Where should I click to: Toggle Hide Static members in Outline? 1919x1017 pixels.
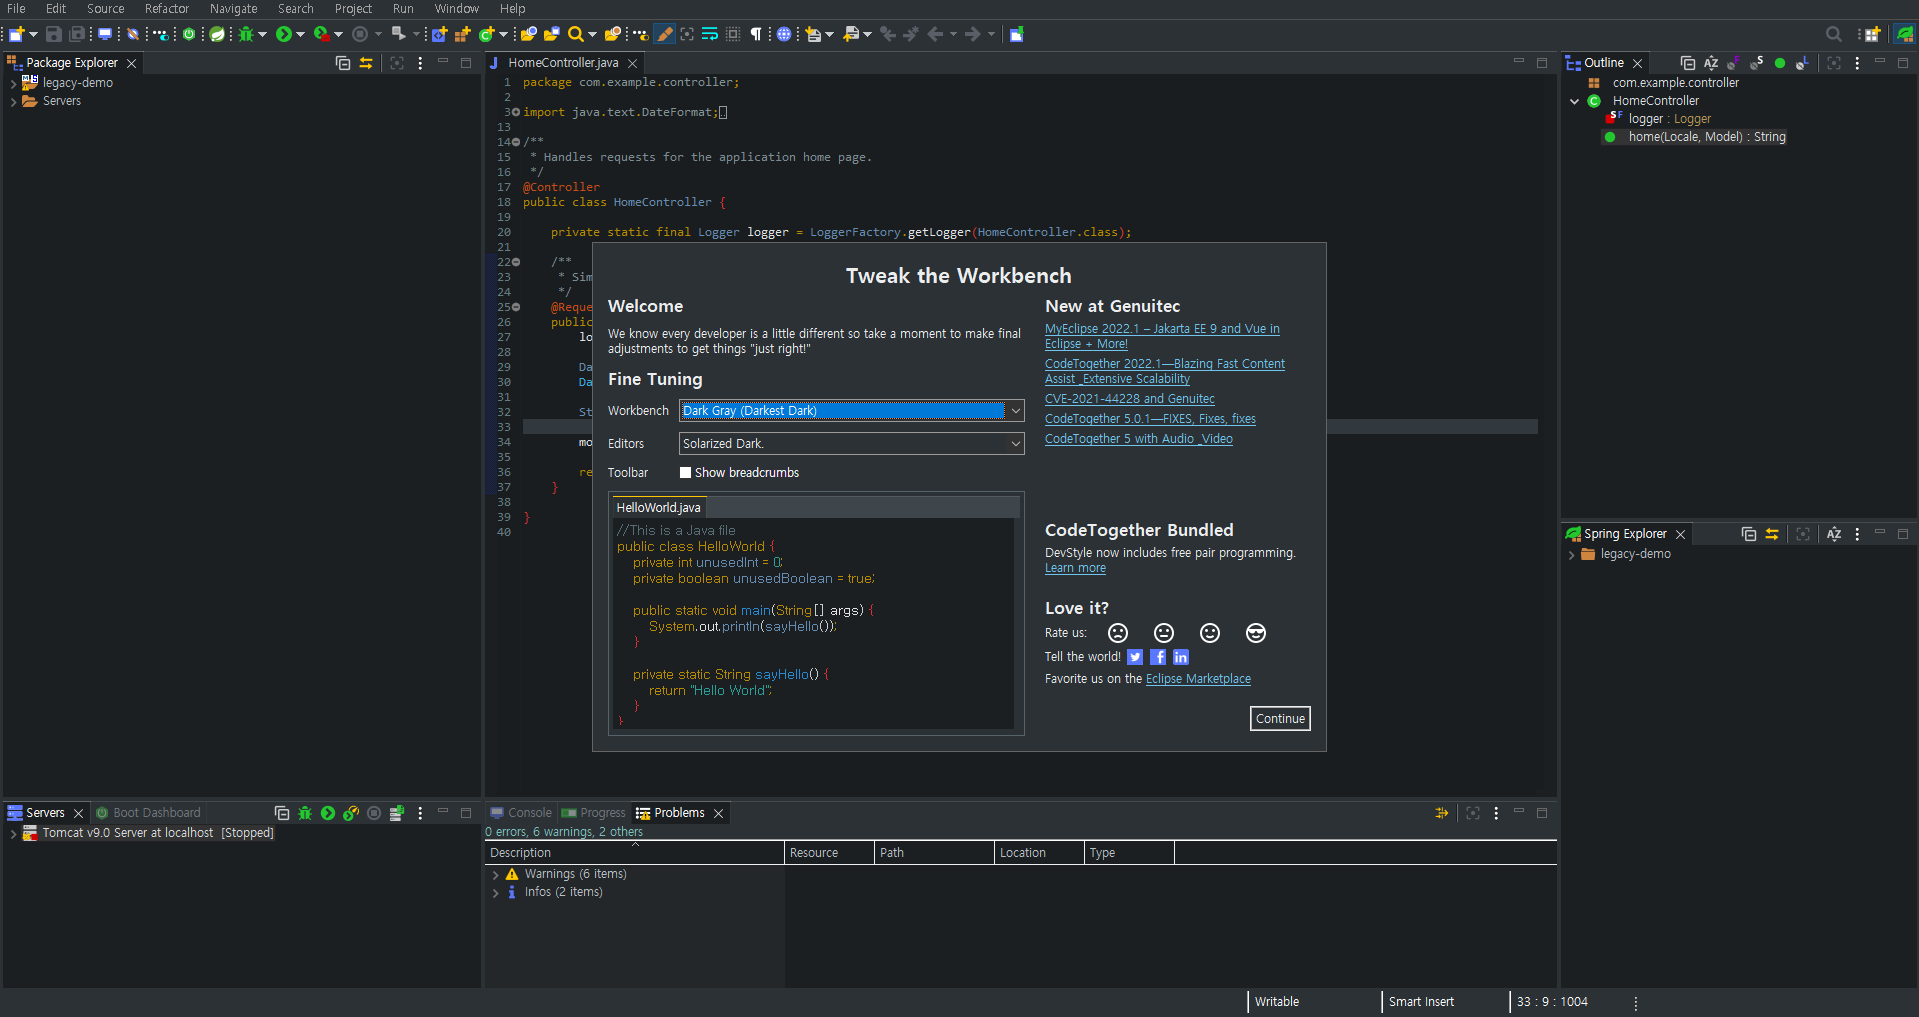coord(1757,63)
